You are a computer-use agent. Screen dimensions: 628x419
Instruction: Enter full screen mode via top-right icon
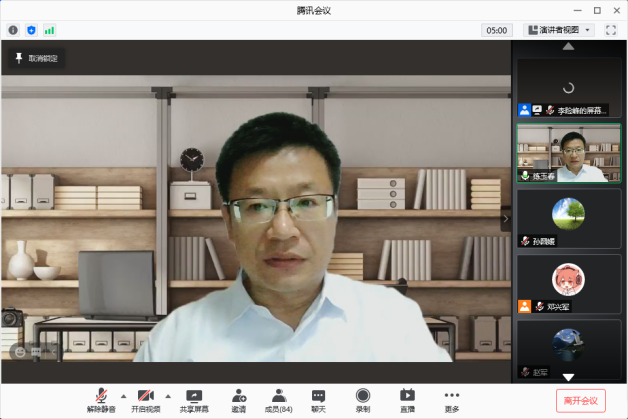coord(611,30)
